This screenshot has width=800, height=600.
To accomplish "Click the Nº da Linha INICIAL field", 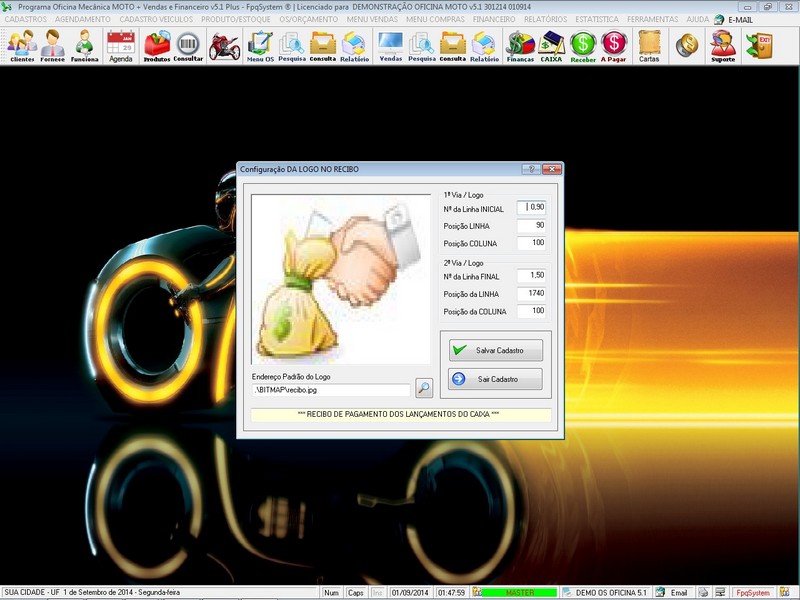I will click(532, 208).
